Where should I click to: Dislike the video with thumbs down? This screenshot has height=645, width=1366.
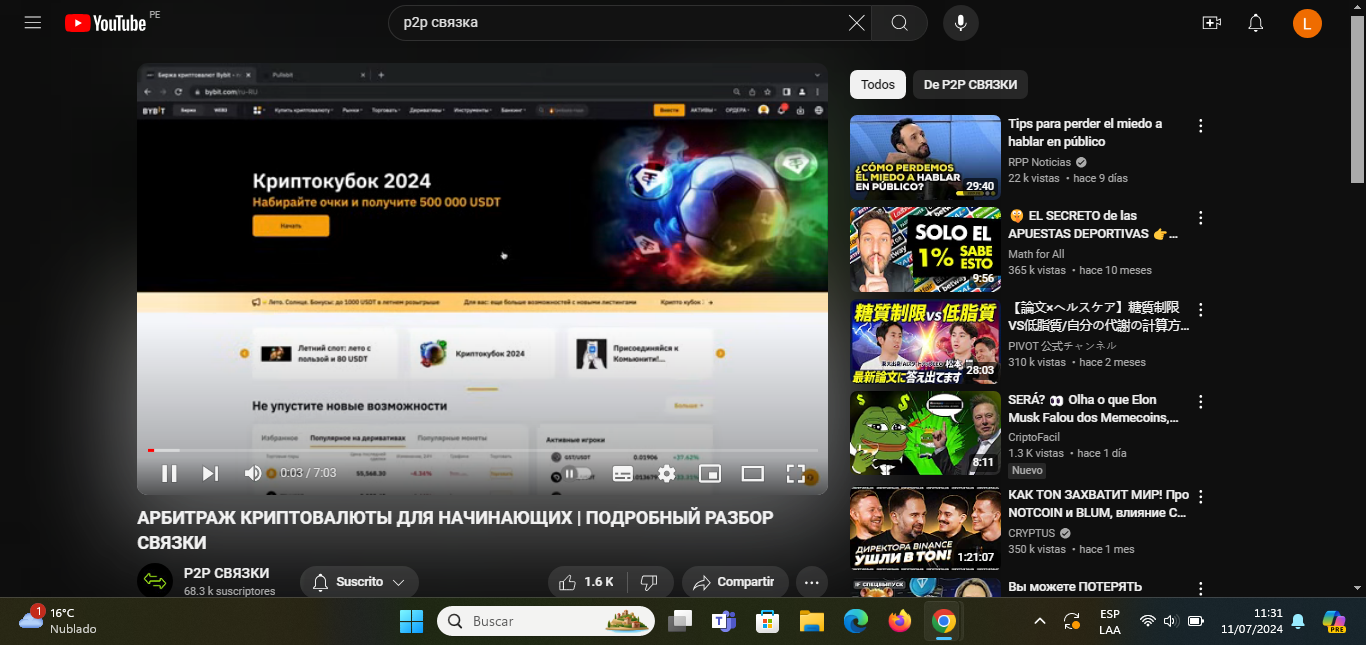click(650, 582)
